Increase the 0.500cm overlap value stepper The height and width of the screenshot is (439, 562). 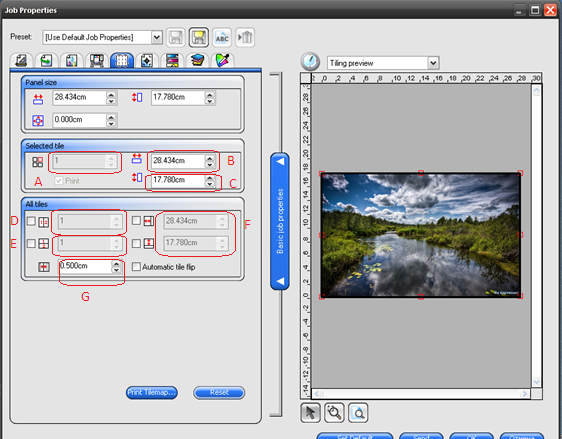tap(116, 263)
